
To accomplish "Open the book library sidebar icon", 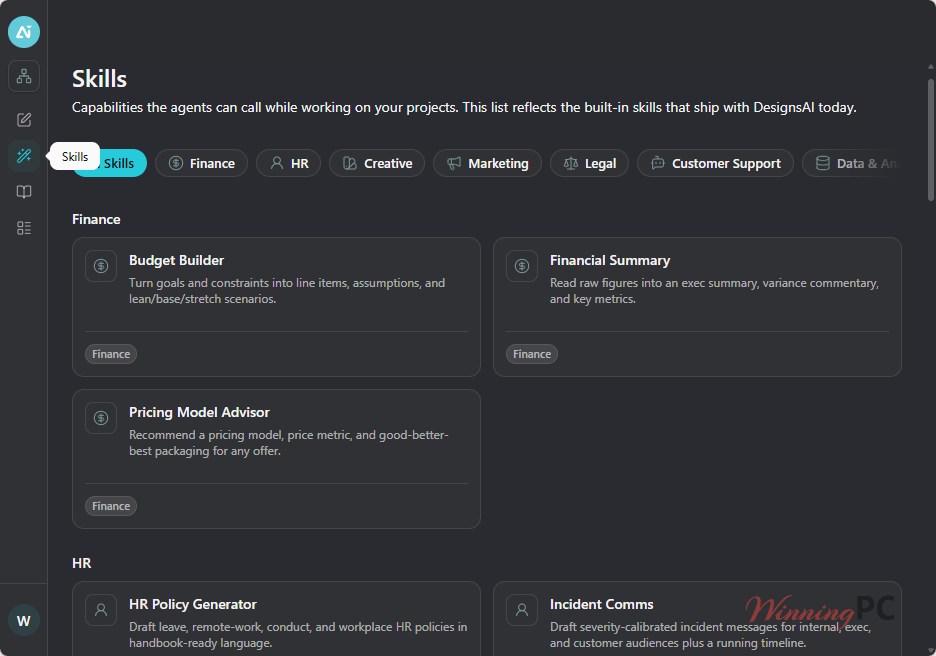I will [24, 192].
